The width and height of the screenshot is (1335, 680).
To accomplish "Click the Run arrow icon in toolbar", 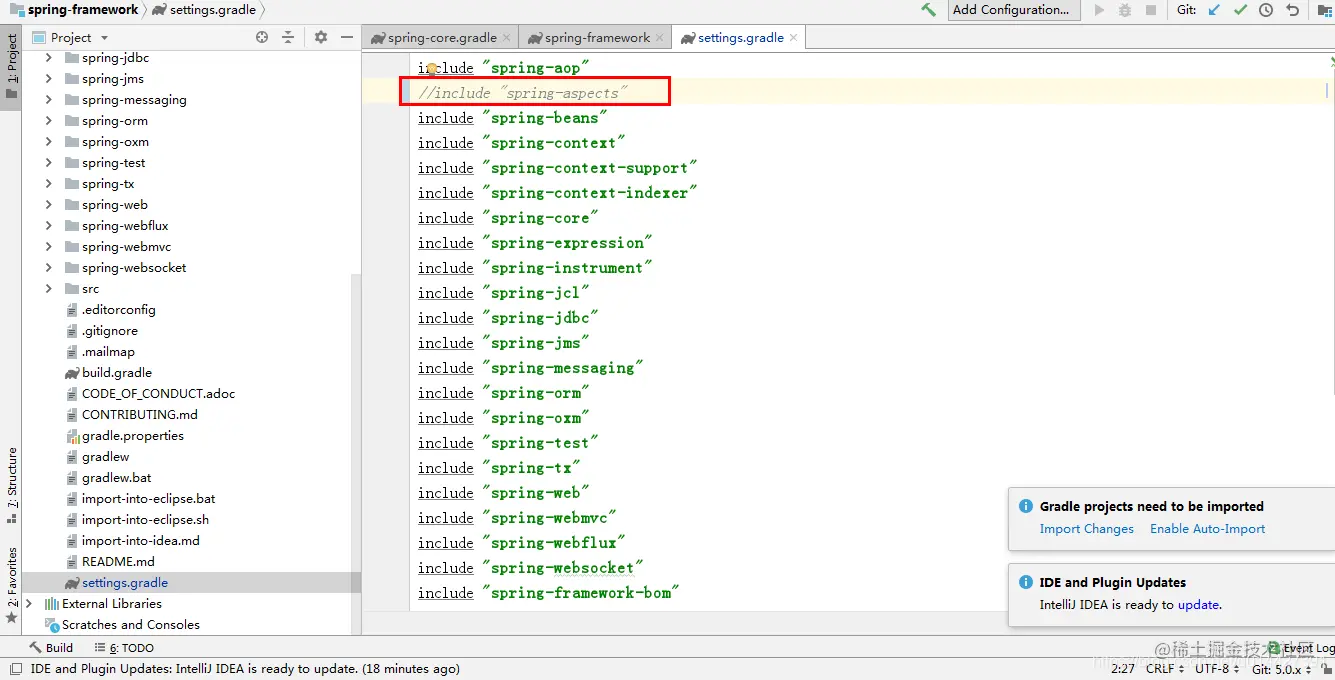I will pyautogui.click(x=1100, y=10).
